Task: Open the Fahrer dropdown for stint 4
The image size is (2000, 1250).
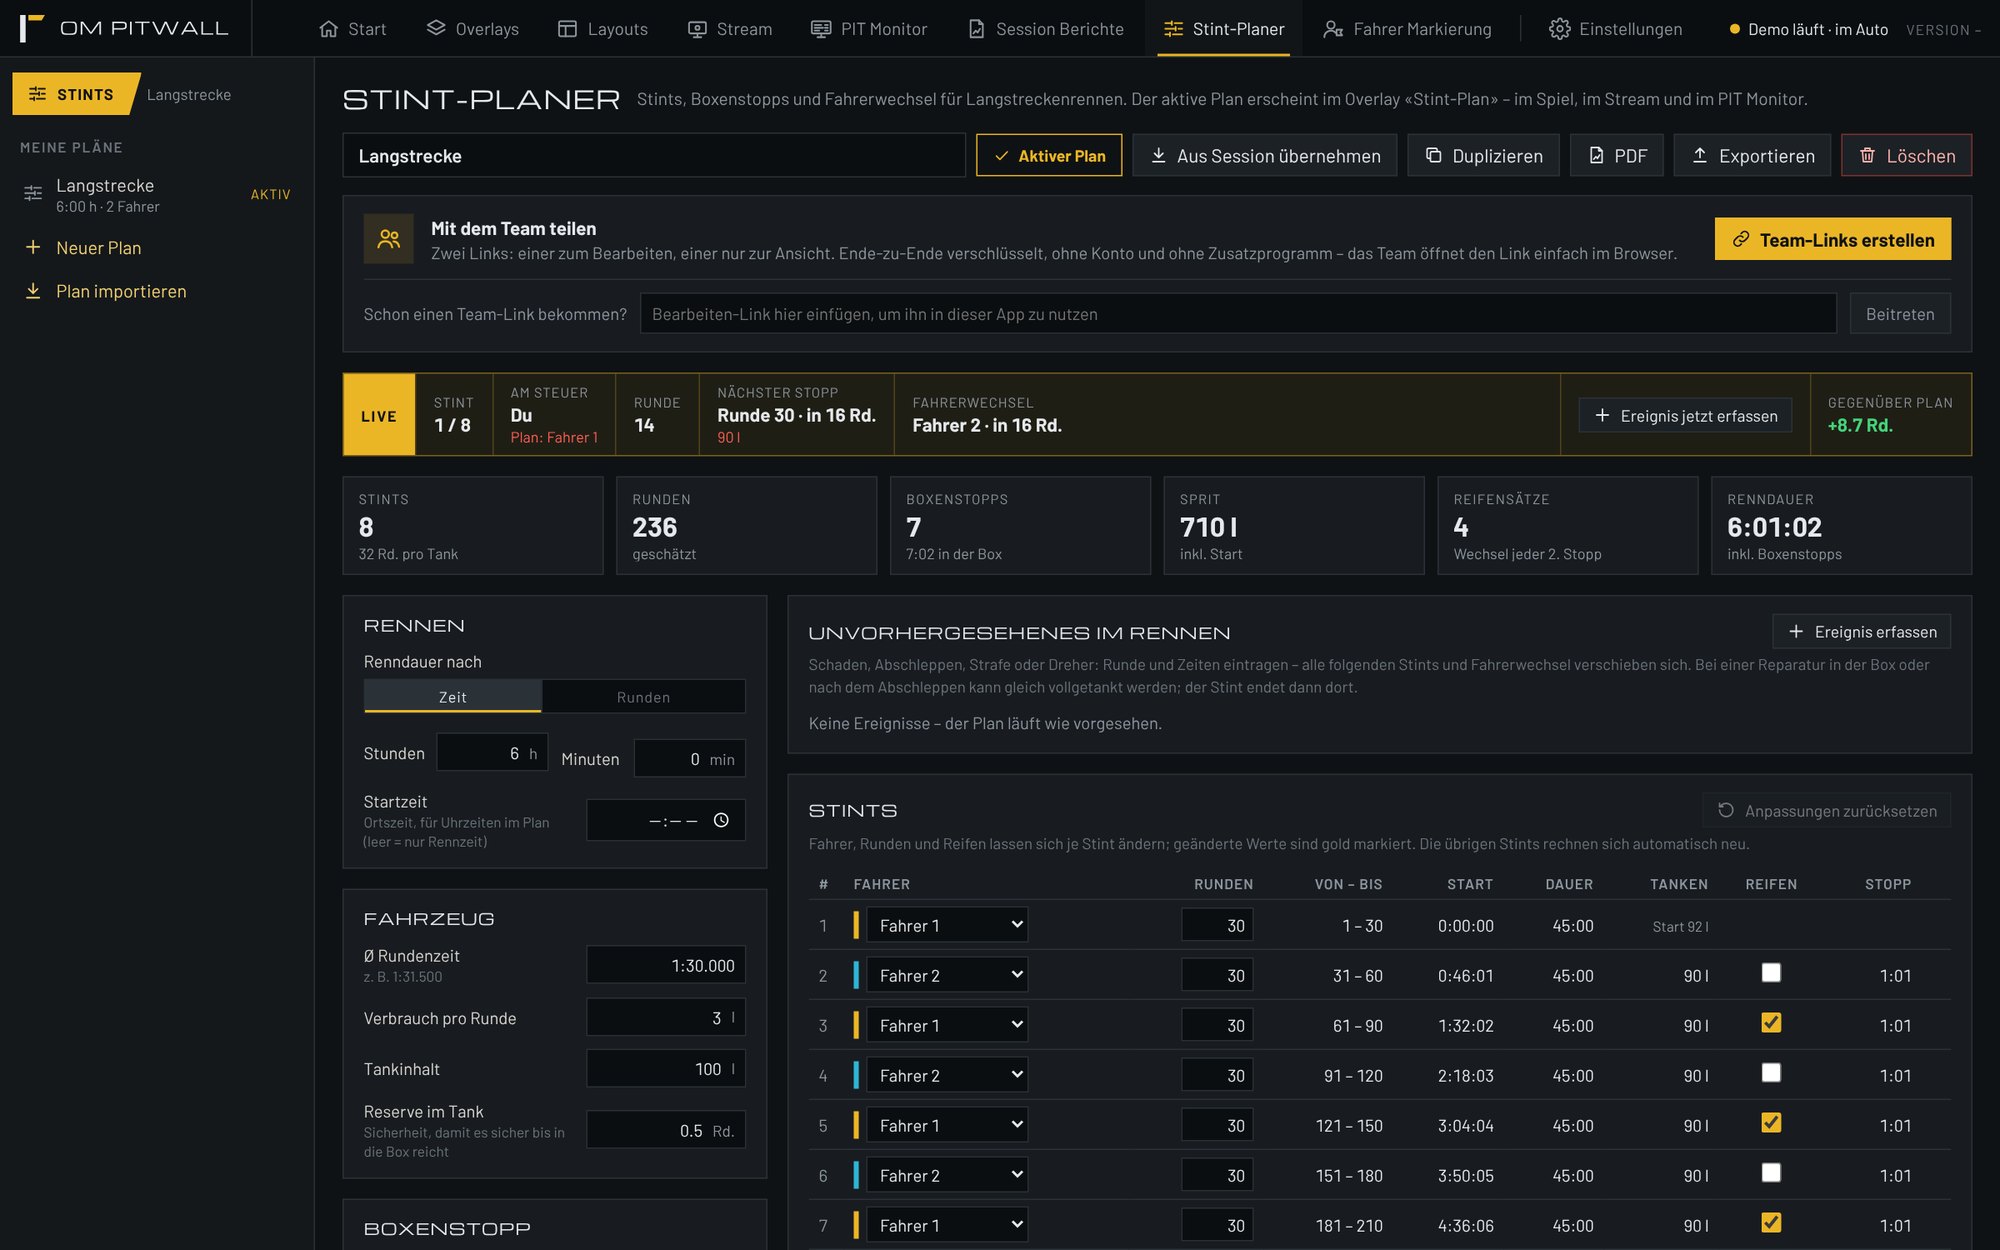Action: coord(947,1075)
